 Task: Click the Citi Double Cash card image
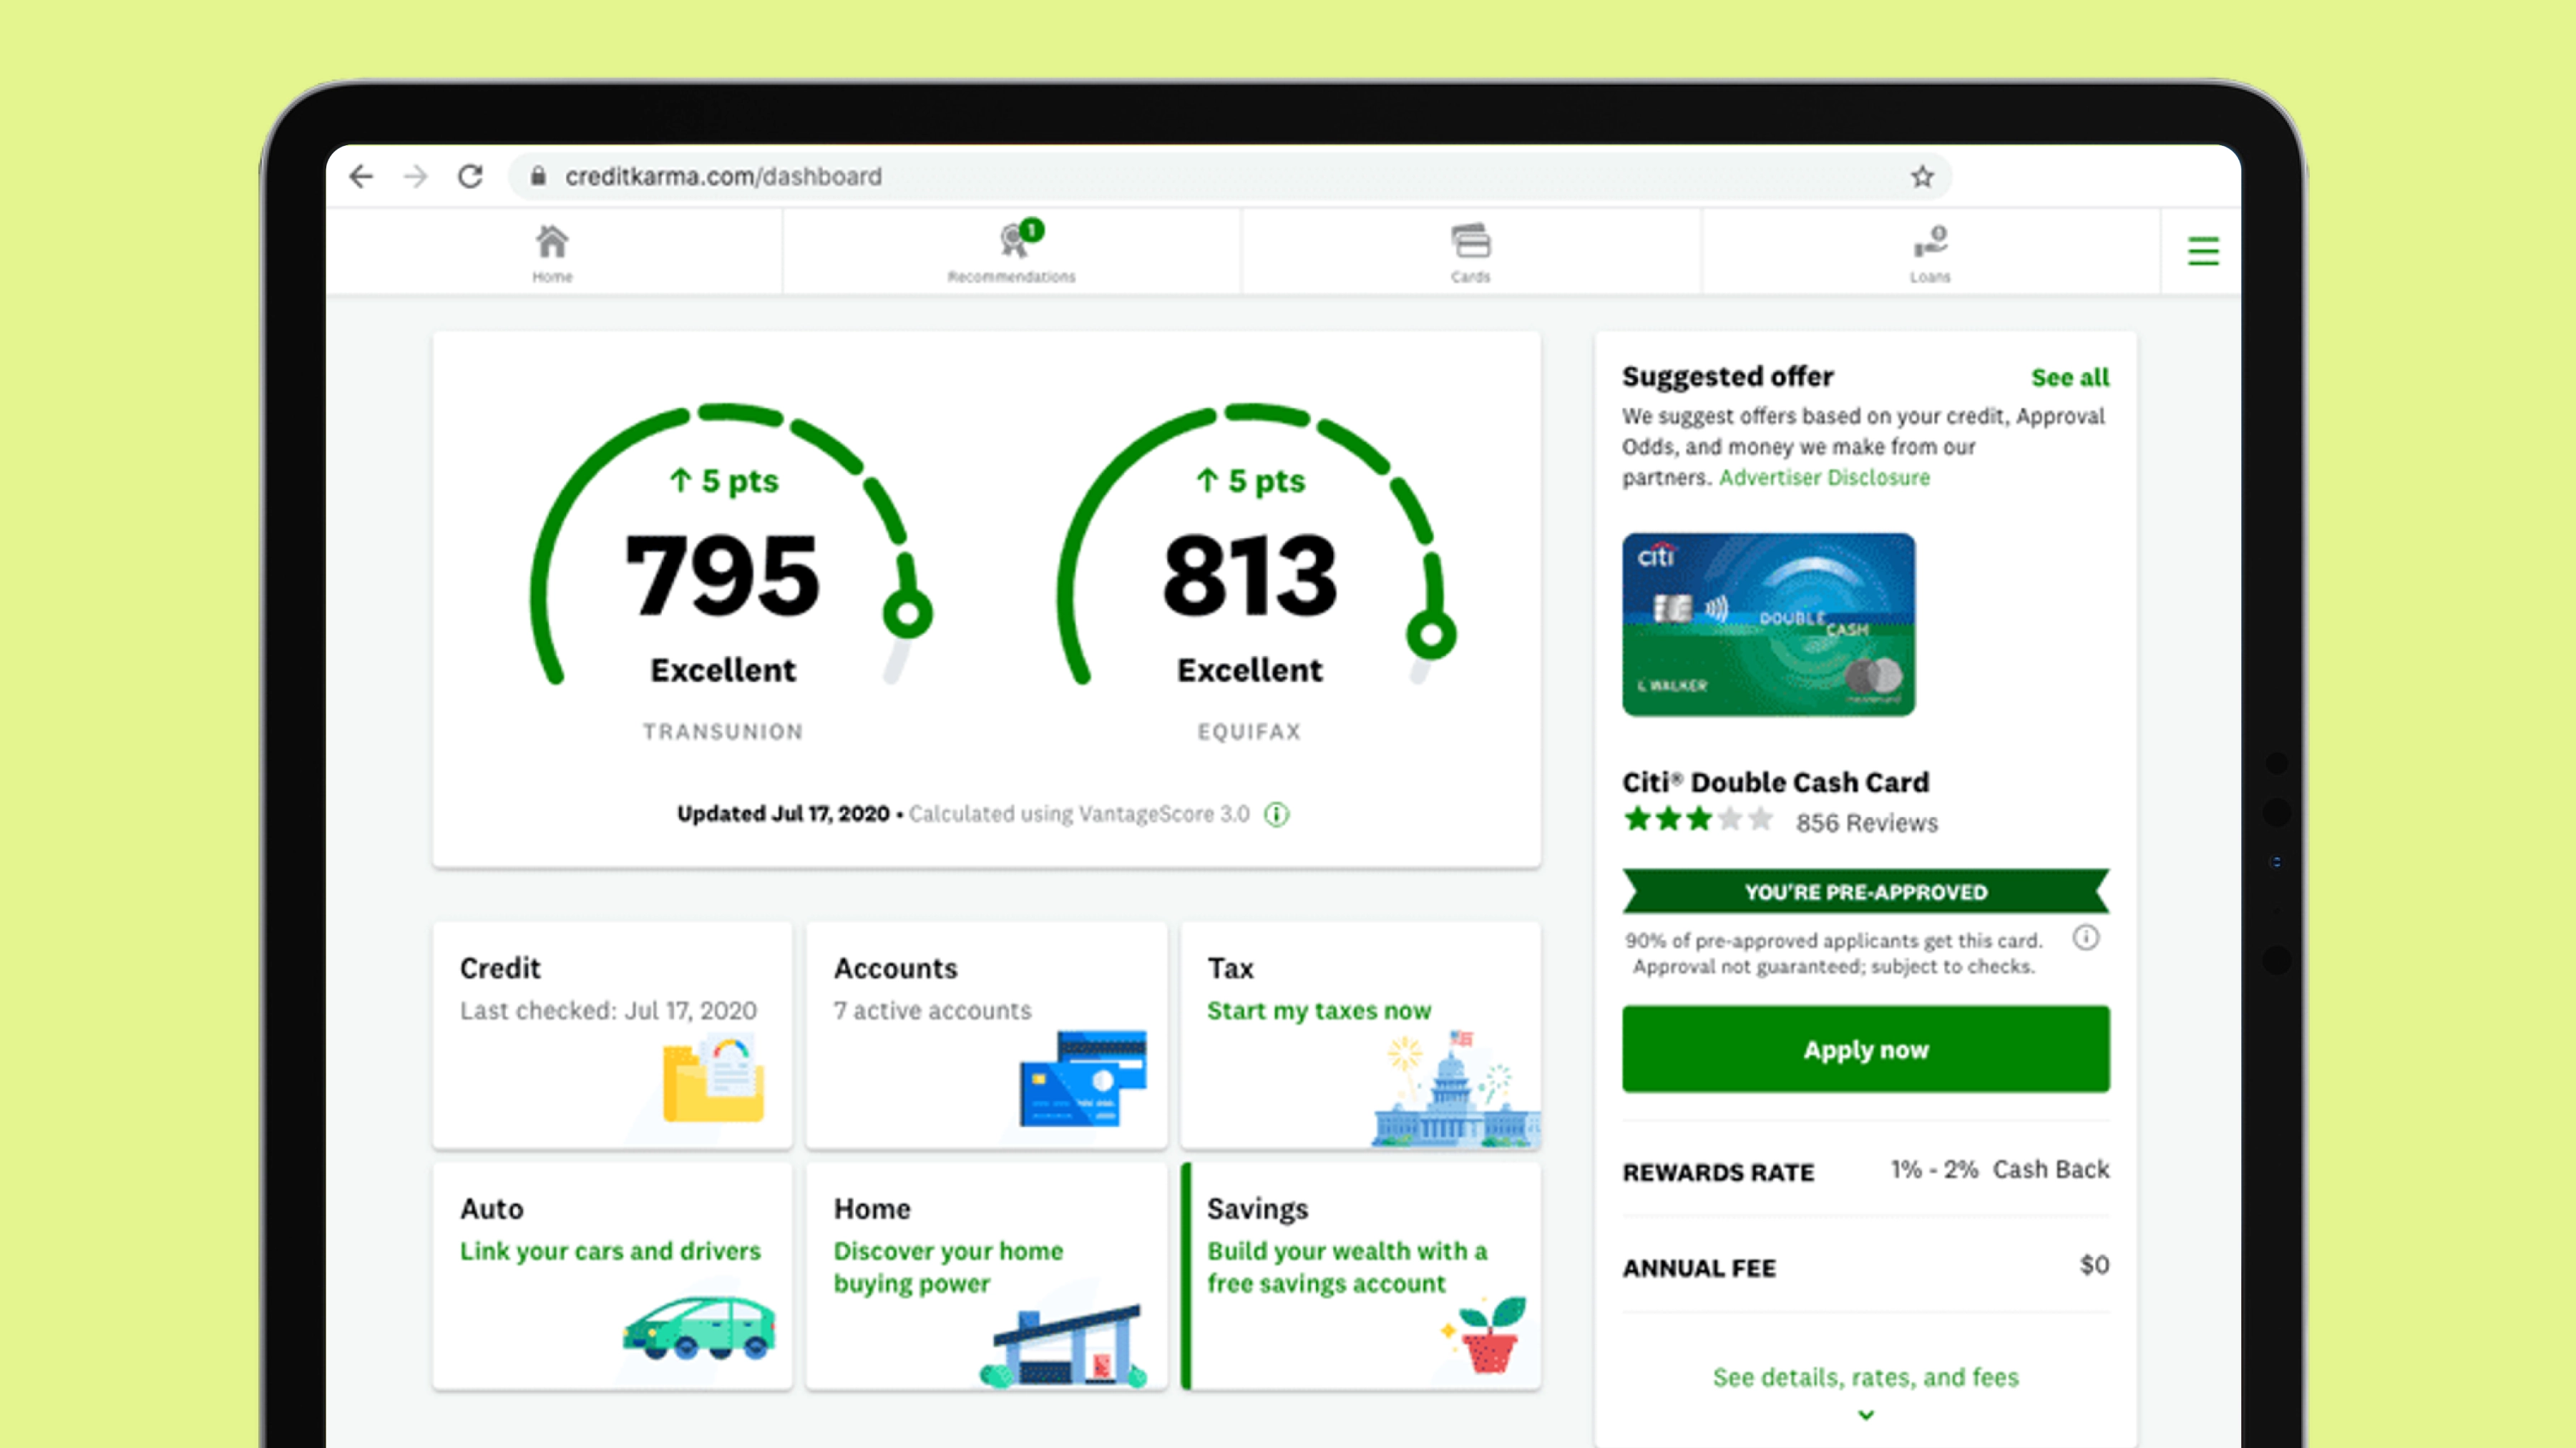pyautogui.click(x=1768, y=624)
